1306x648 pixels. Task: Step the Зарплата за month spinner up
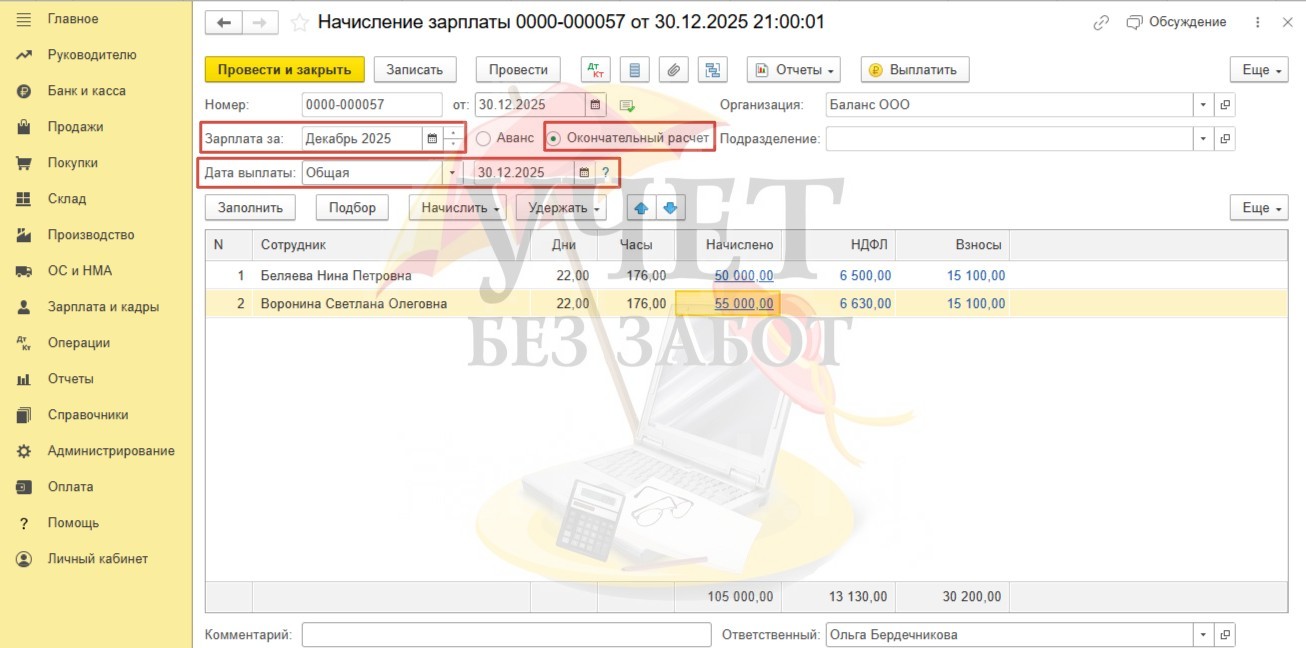pyautogui.click(x=455, y=133)
